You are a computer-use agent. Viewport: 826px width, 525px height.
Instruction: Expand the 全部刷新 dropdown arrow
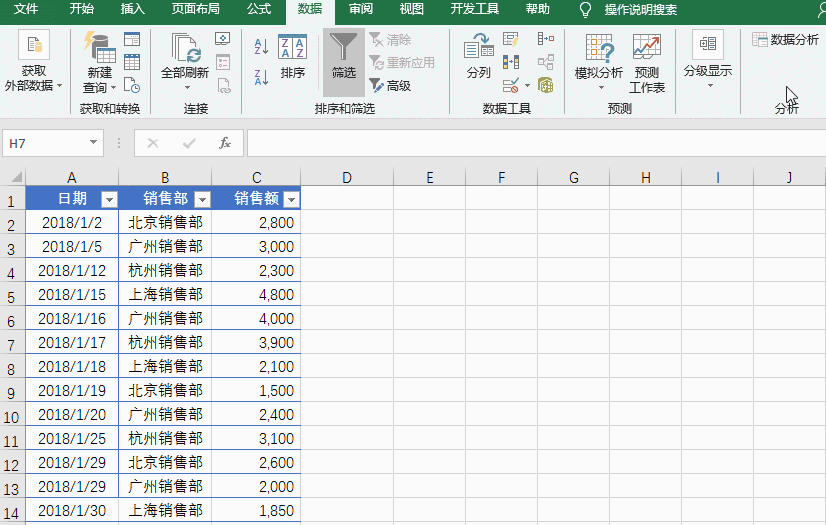point(187,87)
